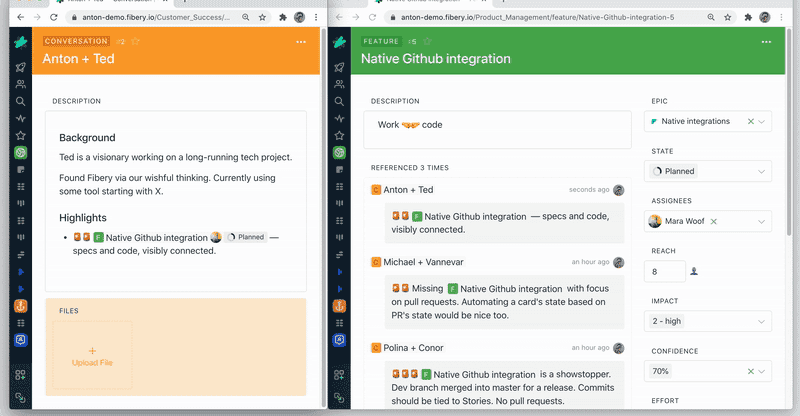Click the rocket icon in the right window sidebar
The image size is (800, 416).
[341, 67]
